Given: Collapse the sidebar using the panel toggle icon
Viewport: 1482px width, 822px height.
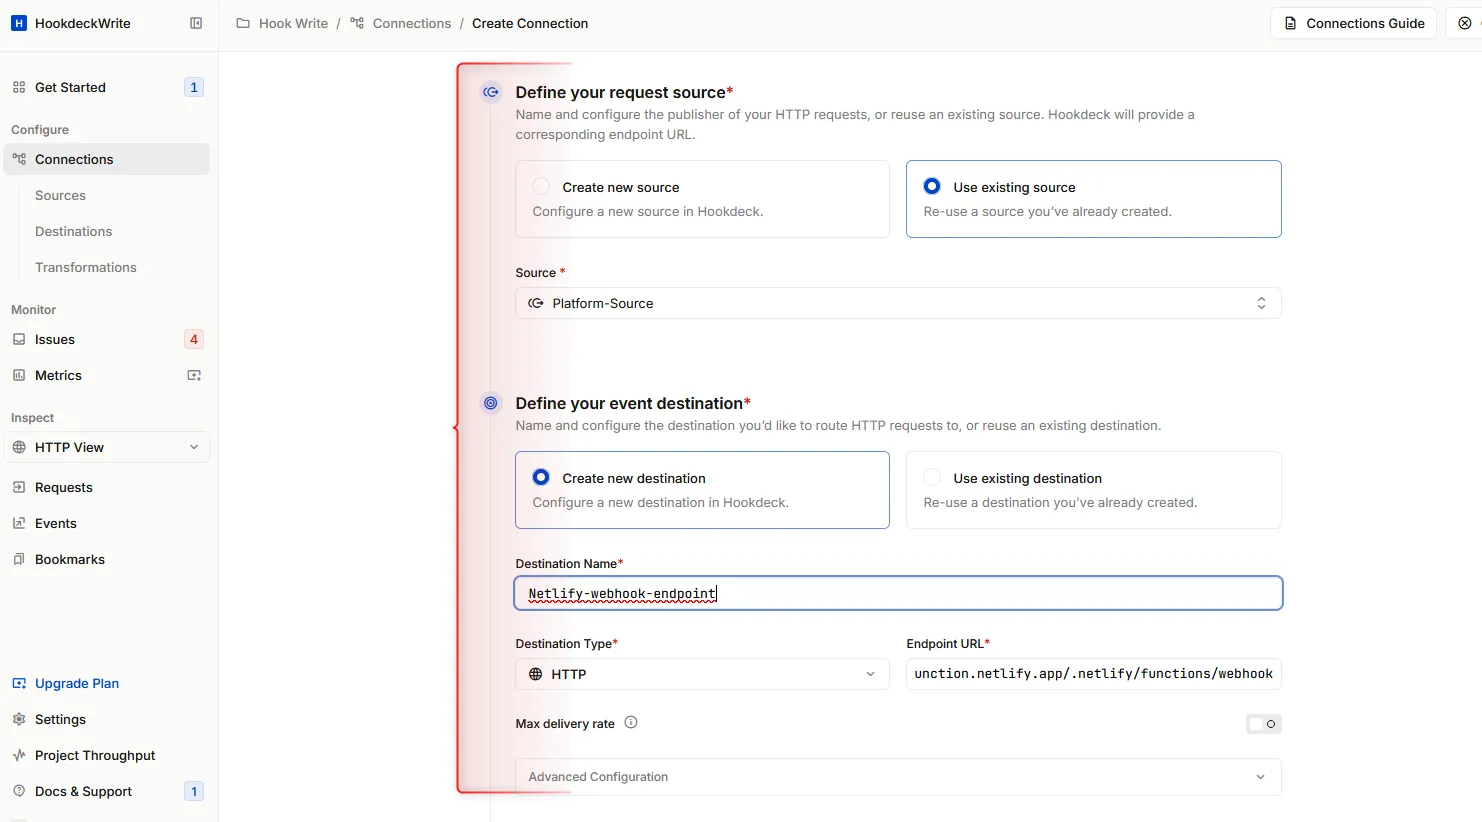Looking at the screenshot, I should (x=196, y=23).
